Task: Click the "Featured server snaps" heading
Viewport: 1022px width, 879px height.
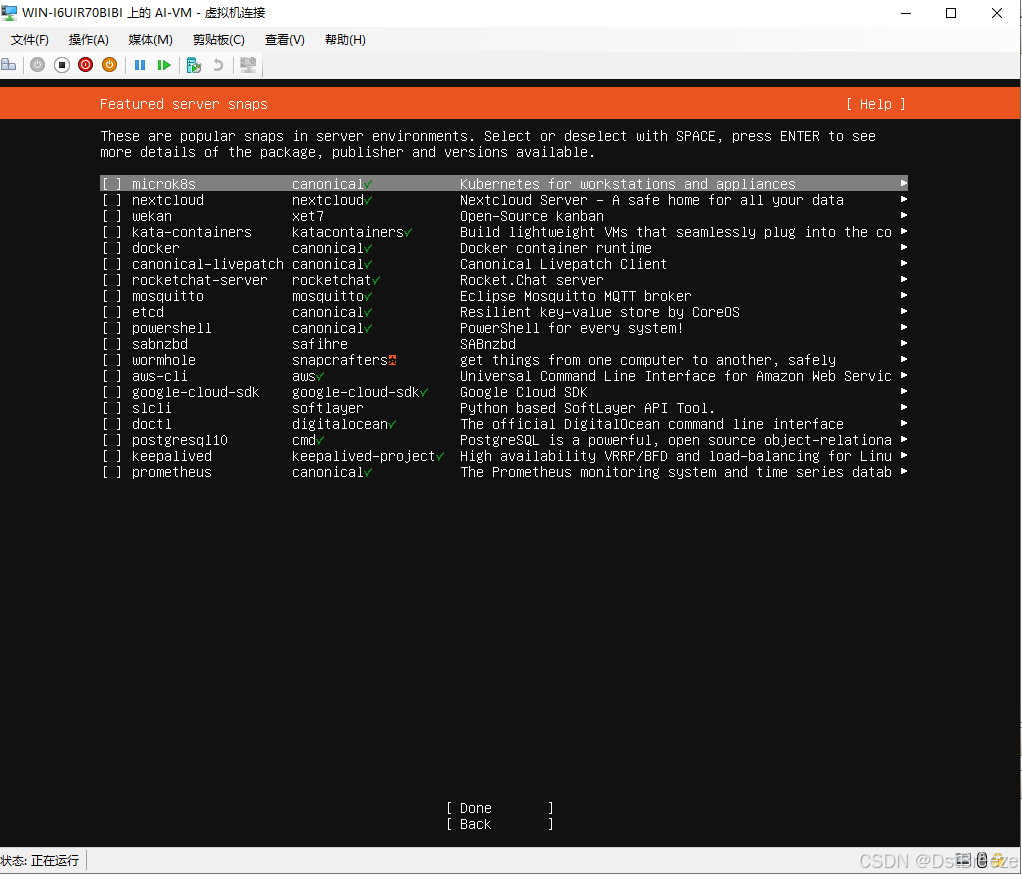Action: [183, 104]
